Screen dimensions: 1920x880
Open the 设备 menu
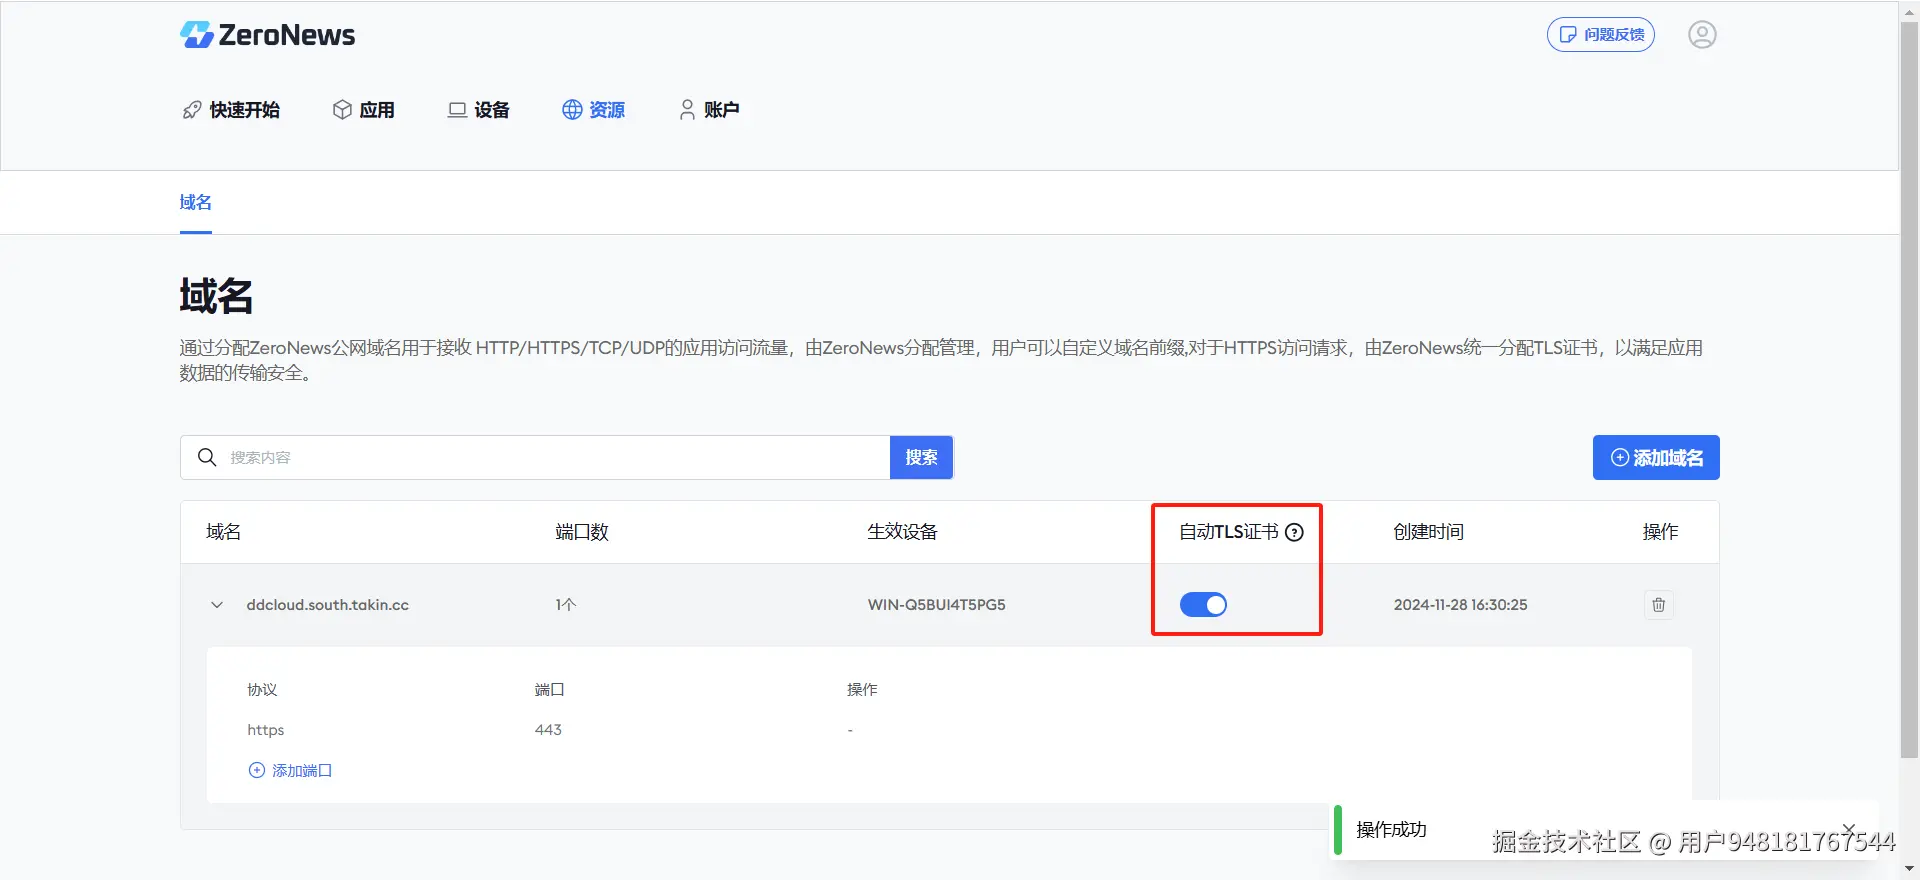[479, 110]
